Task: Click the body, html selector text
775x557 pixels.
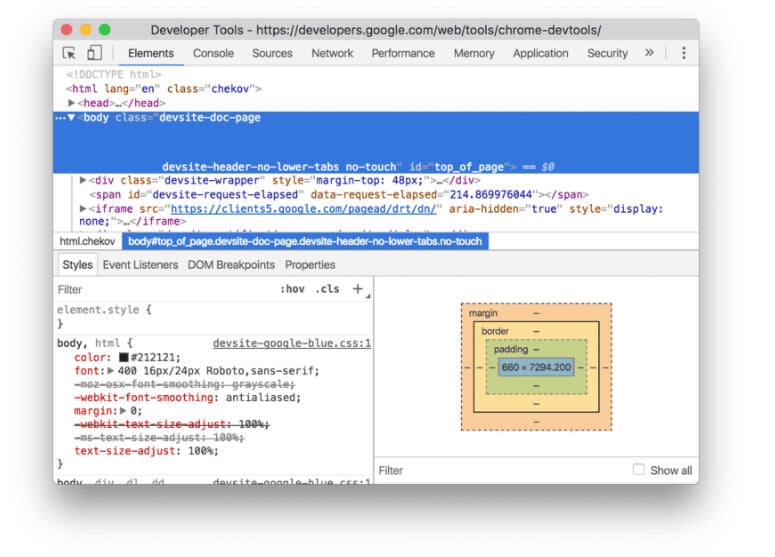Action: (88, 343)
